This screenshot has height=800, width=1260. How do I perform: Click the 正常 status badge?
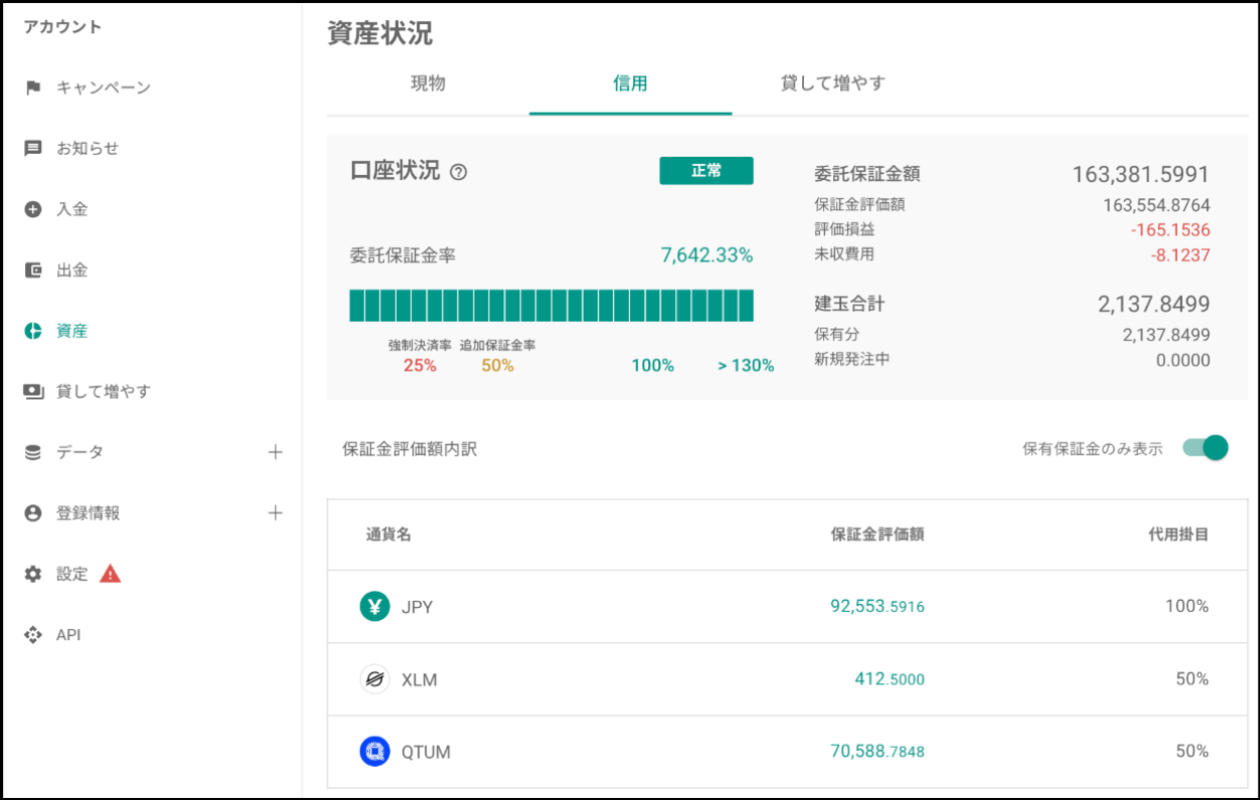(x=706, y=171)
